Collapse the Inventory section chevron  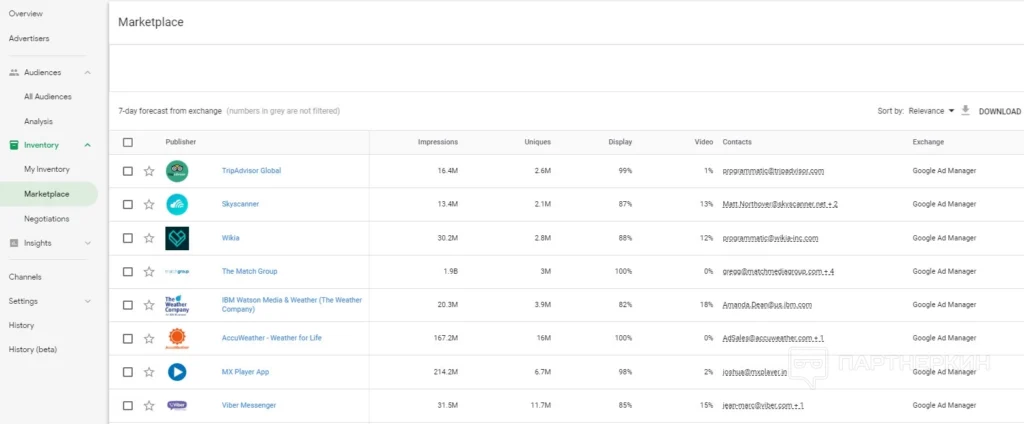[88, 145]
